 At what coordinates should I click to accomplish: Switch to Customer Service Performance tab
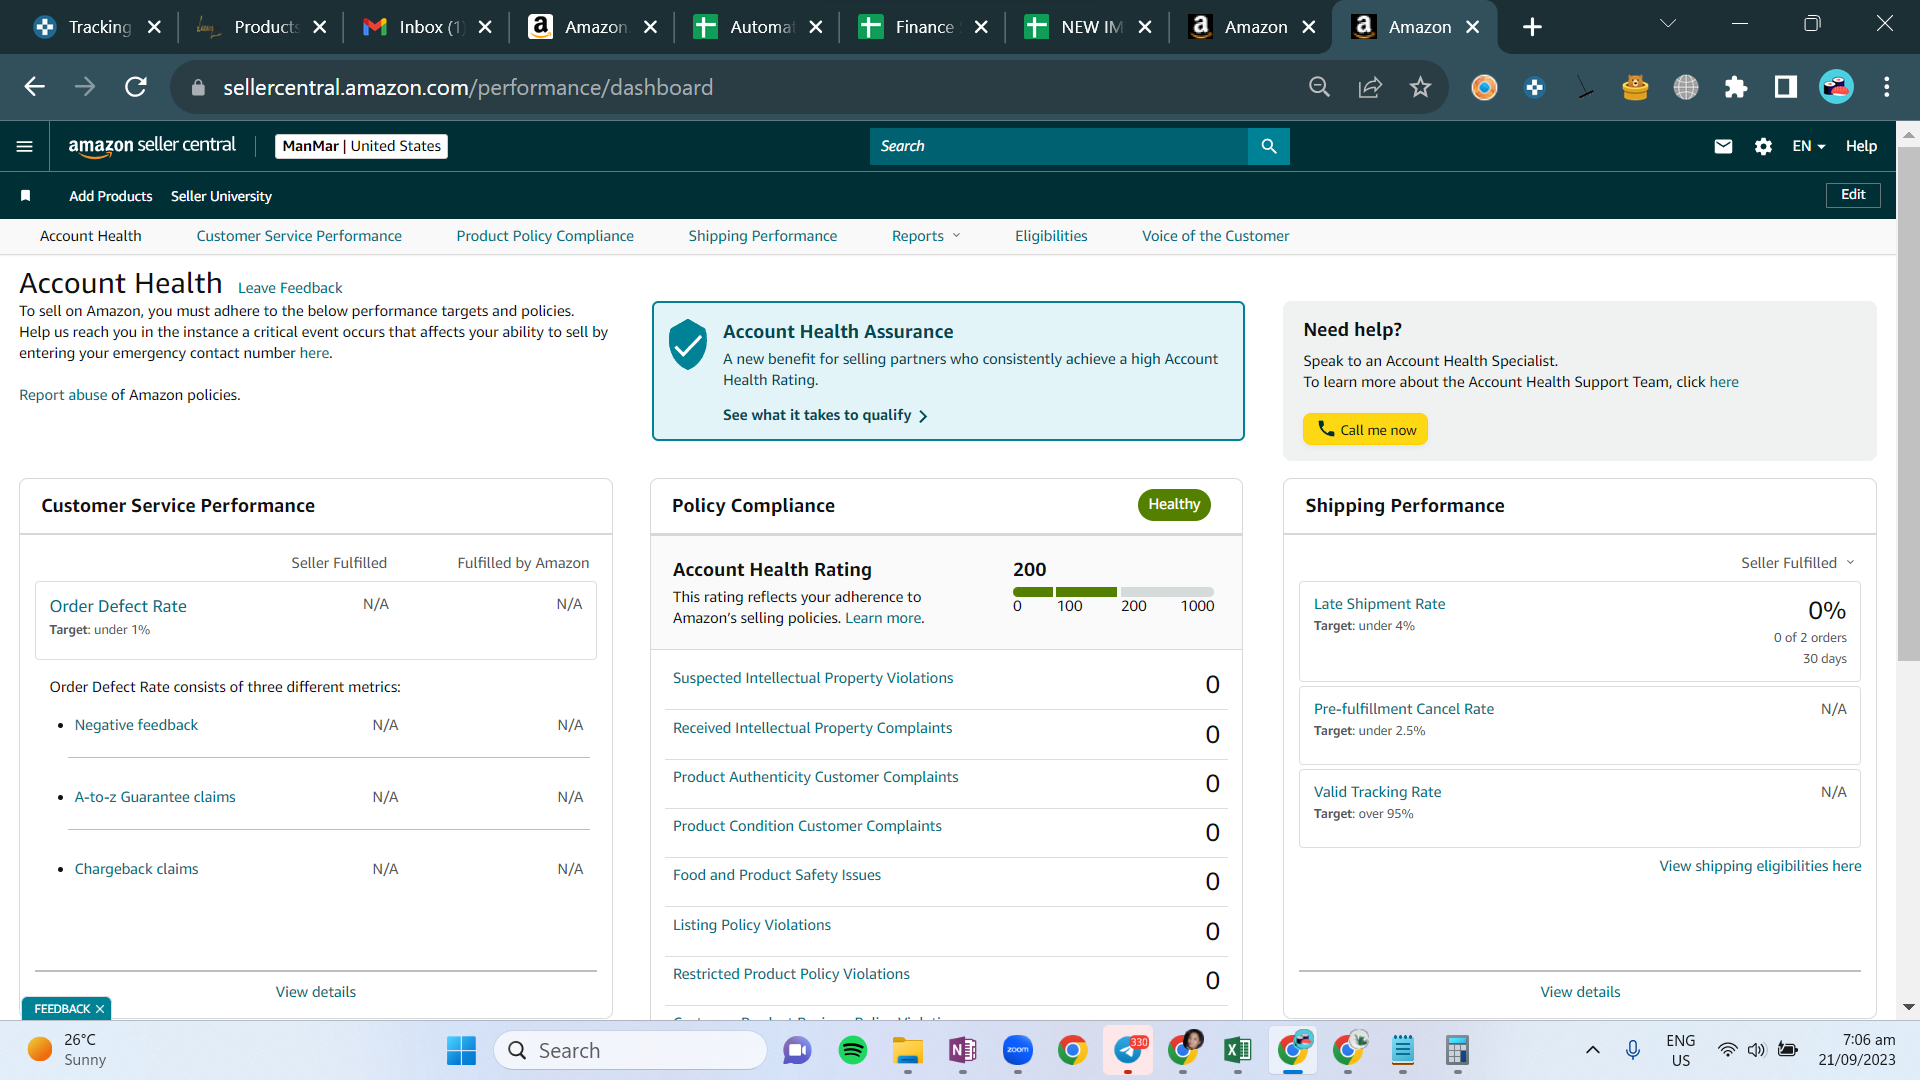pyautogui.click(x=299, y=236)
